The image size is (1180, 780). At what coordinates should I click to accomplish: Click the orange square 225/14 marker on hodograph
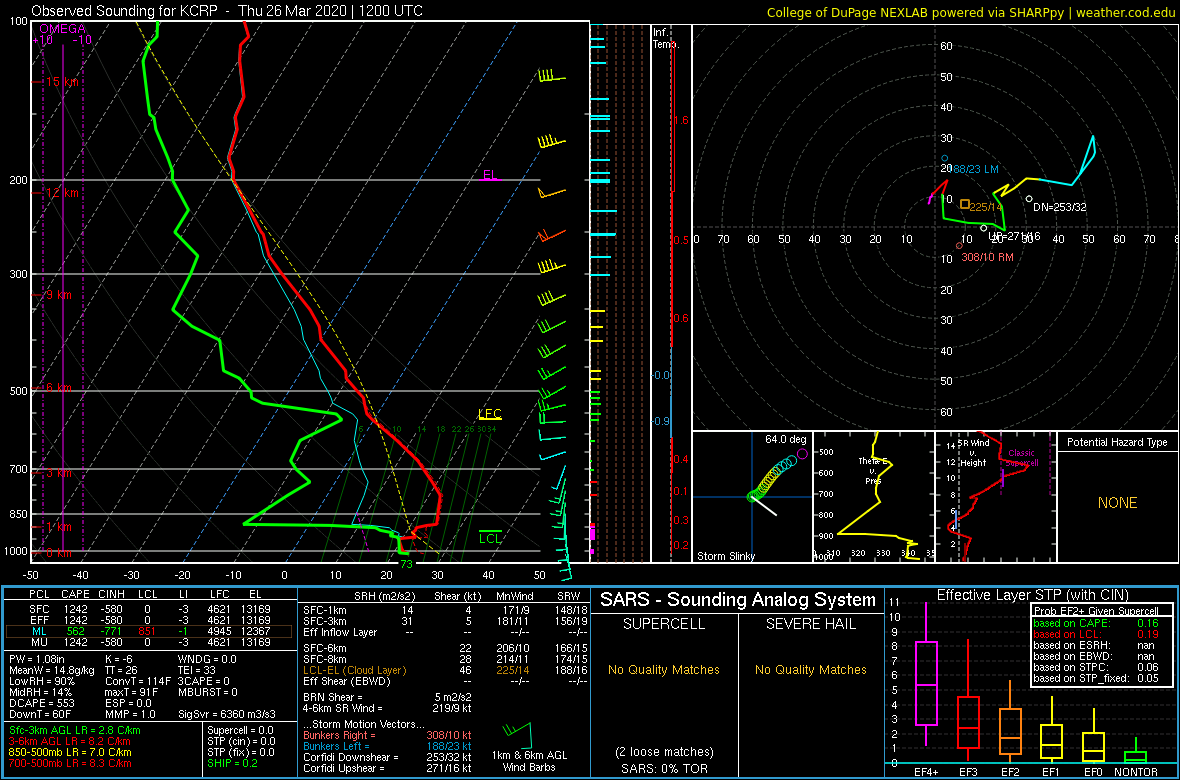[965, 203]
